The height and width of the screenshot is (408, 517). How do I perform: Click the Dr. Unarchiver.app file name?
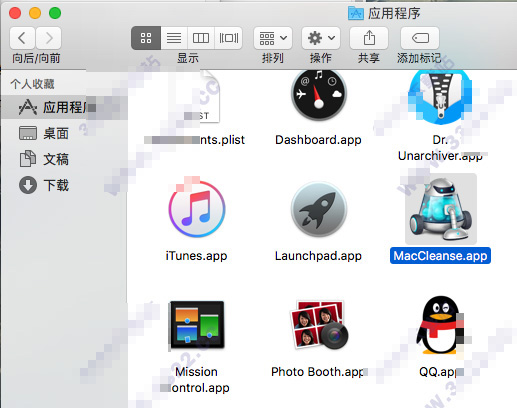pos(440,148)
